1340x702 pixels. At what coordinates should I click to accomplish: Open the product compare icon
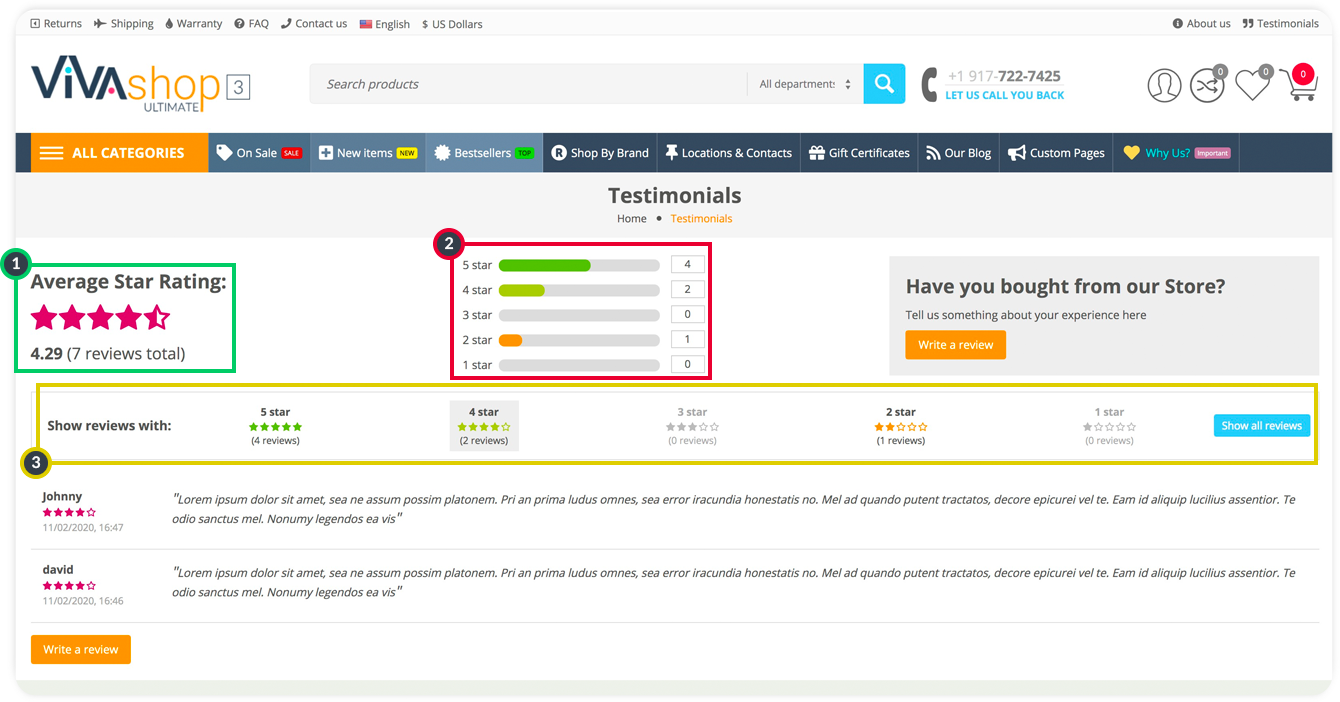click(x=1206, y=85)
